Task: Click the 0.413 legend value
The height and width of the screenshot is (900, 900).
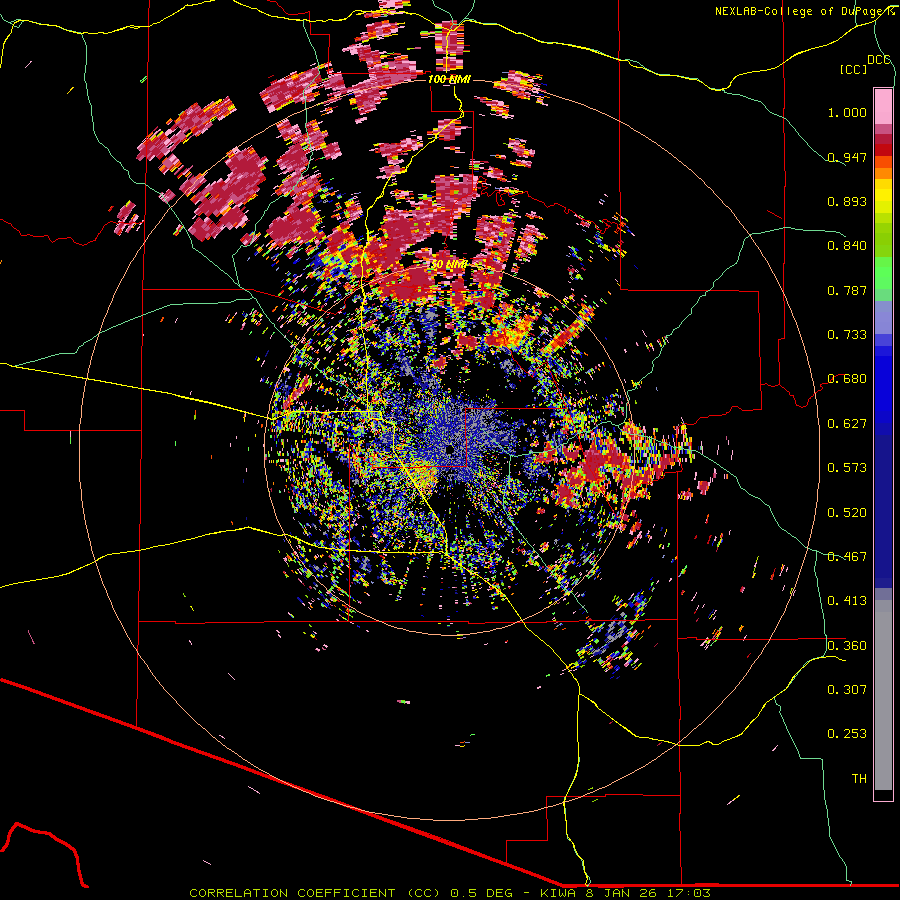Action: 847,601
